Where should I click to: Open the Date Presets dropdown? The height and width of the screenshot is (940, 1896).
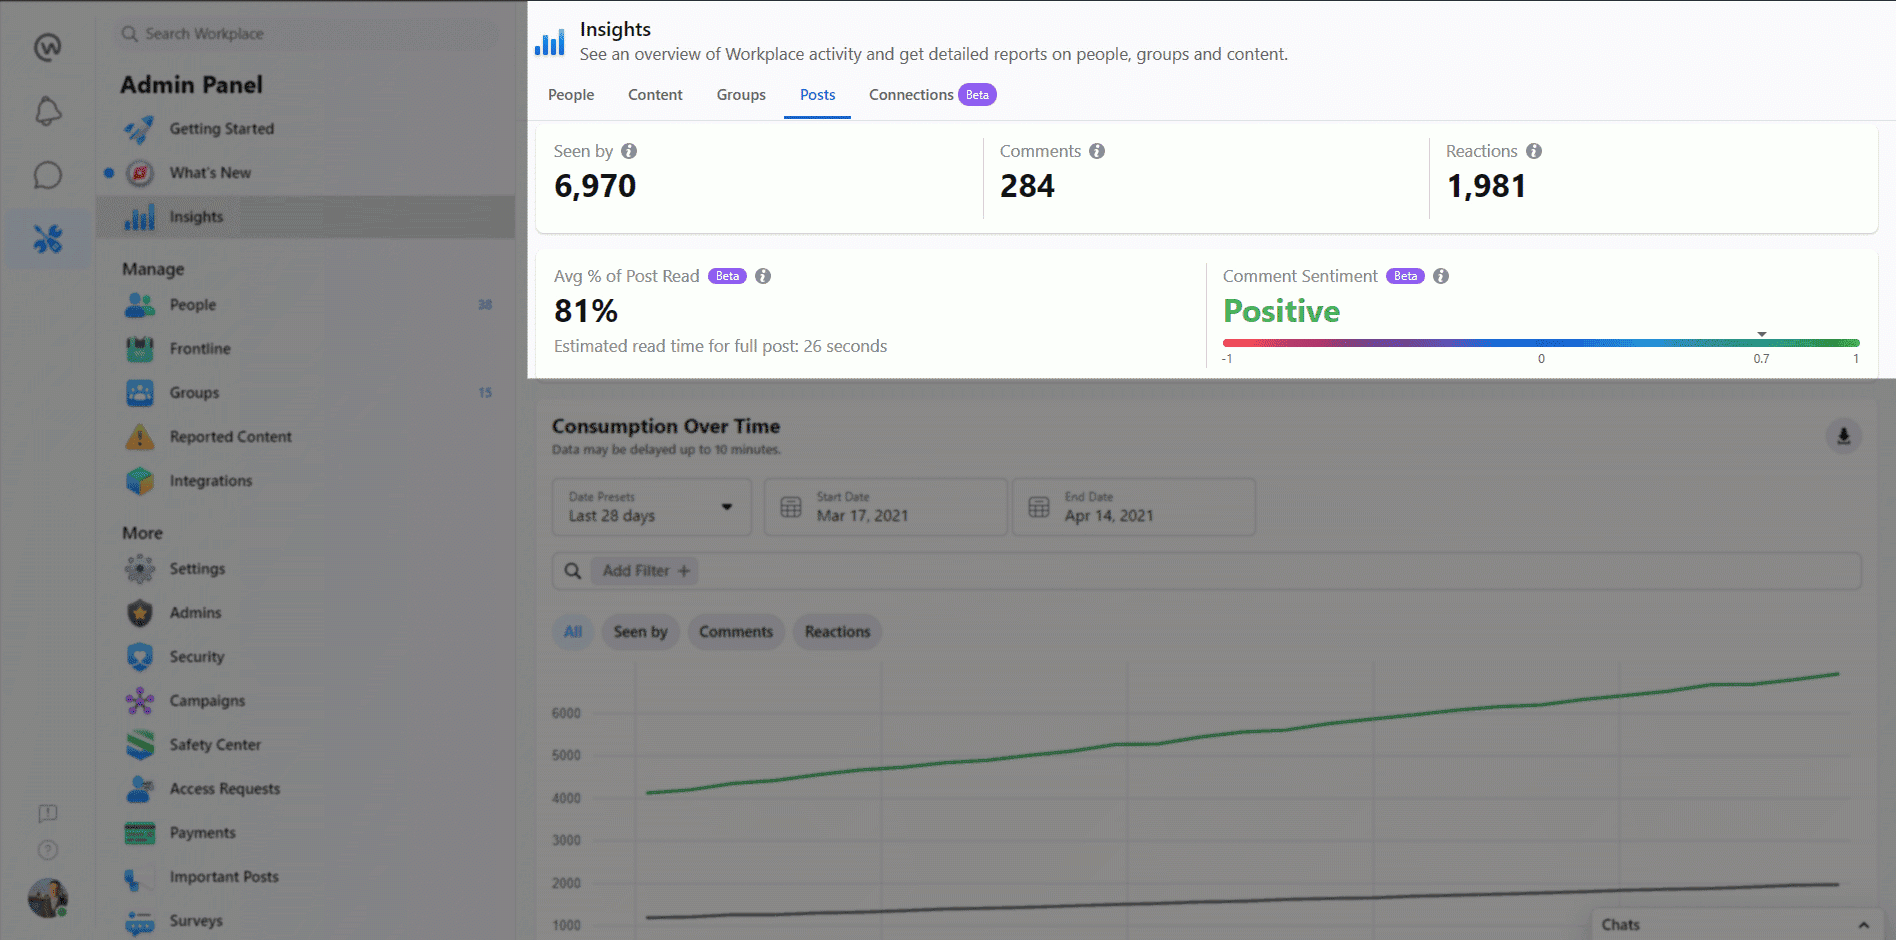pos(651,507)
